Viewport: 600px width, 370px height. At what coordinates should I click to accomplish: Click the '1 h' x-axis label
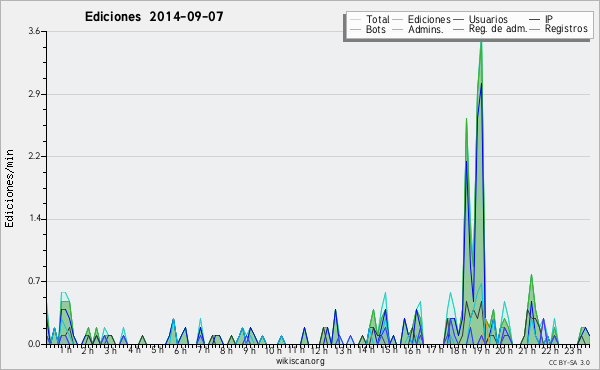click(x=65, y=350)
